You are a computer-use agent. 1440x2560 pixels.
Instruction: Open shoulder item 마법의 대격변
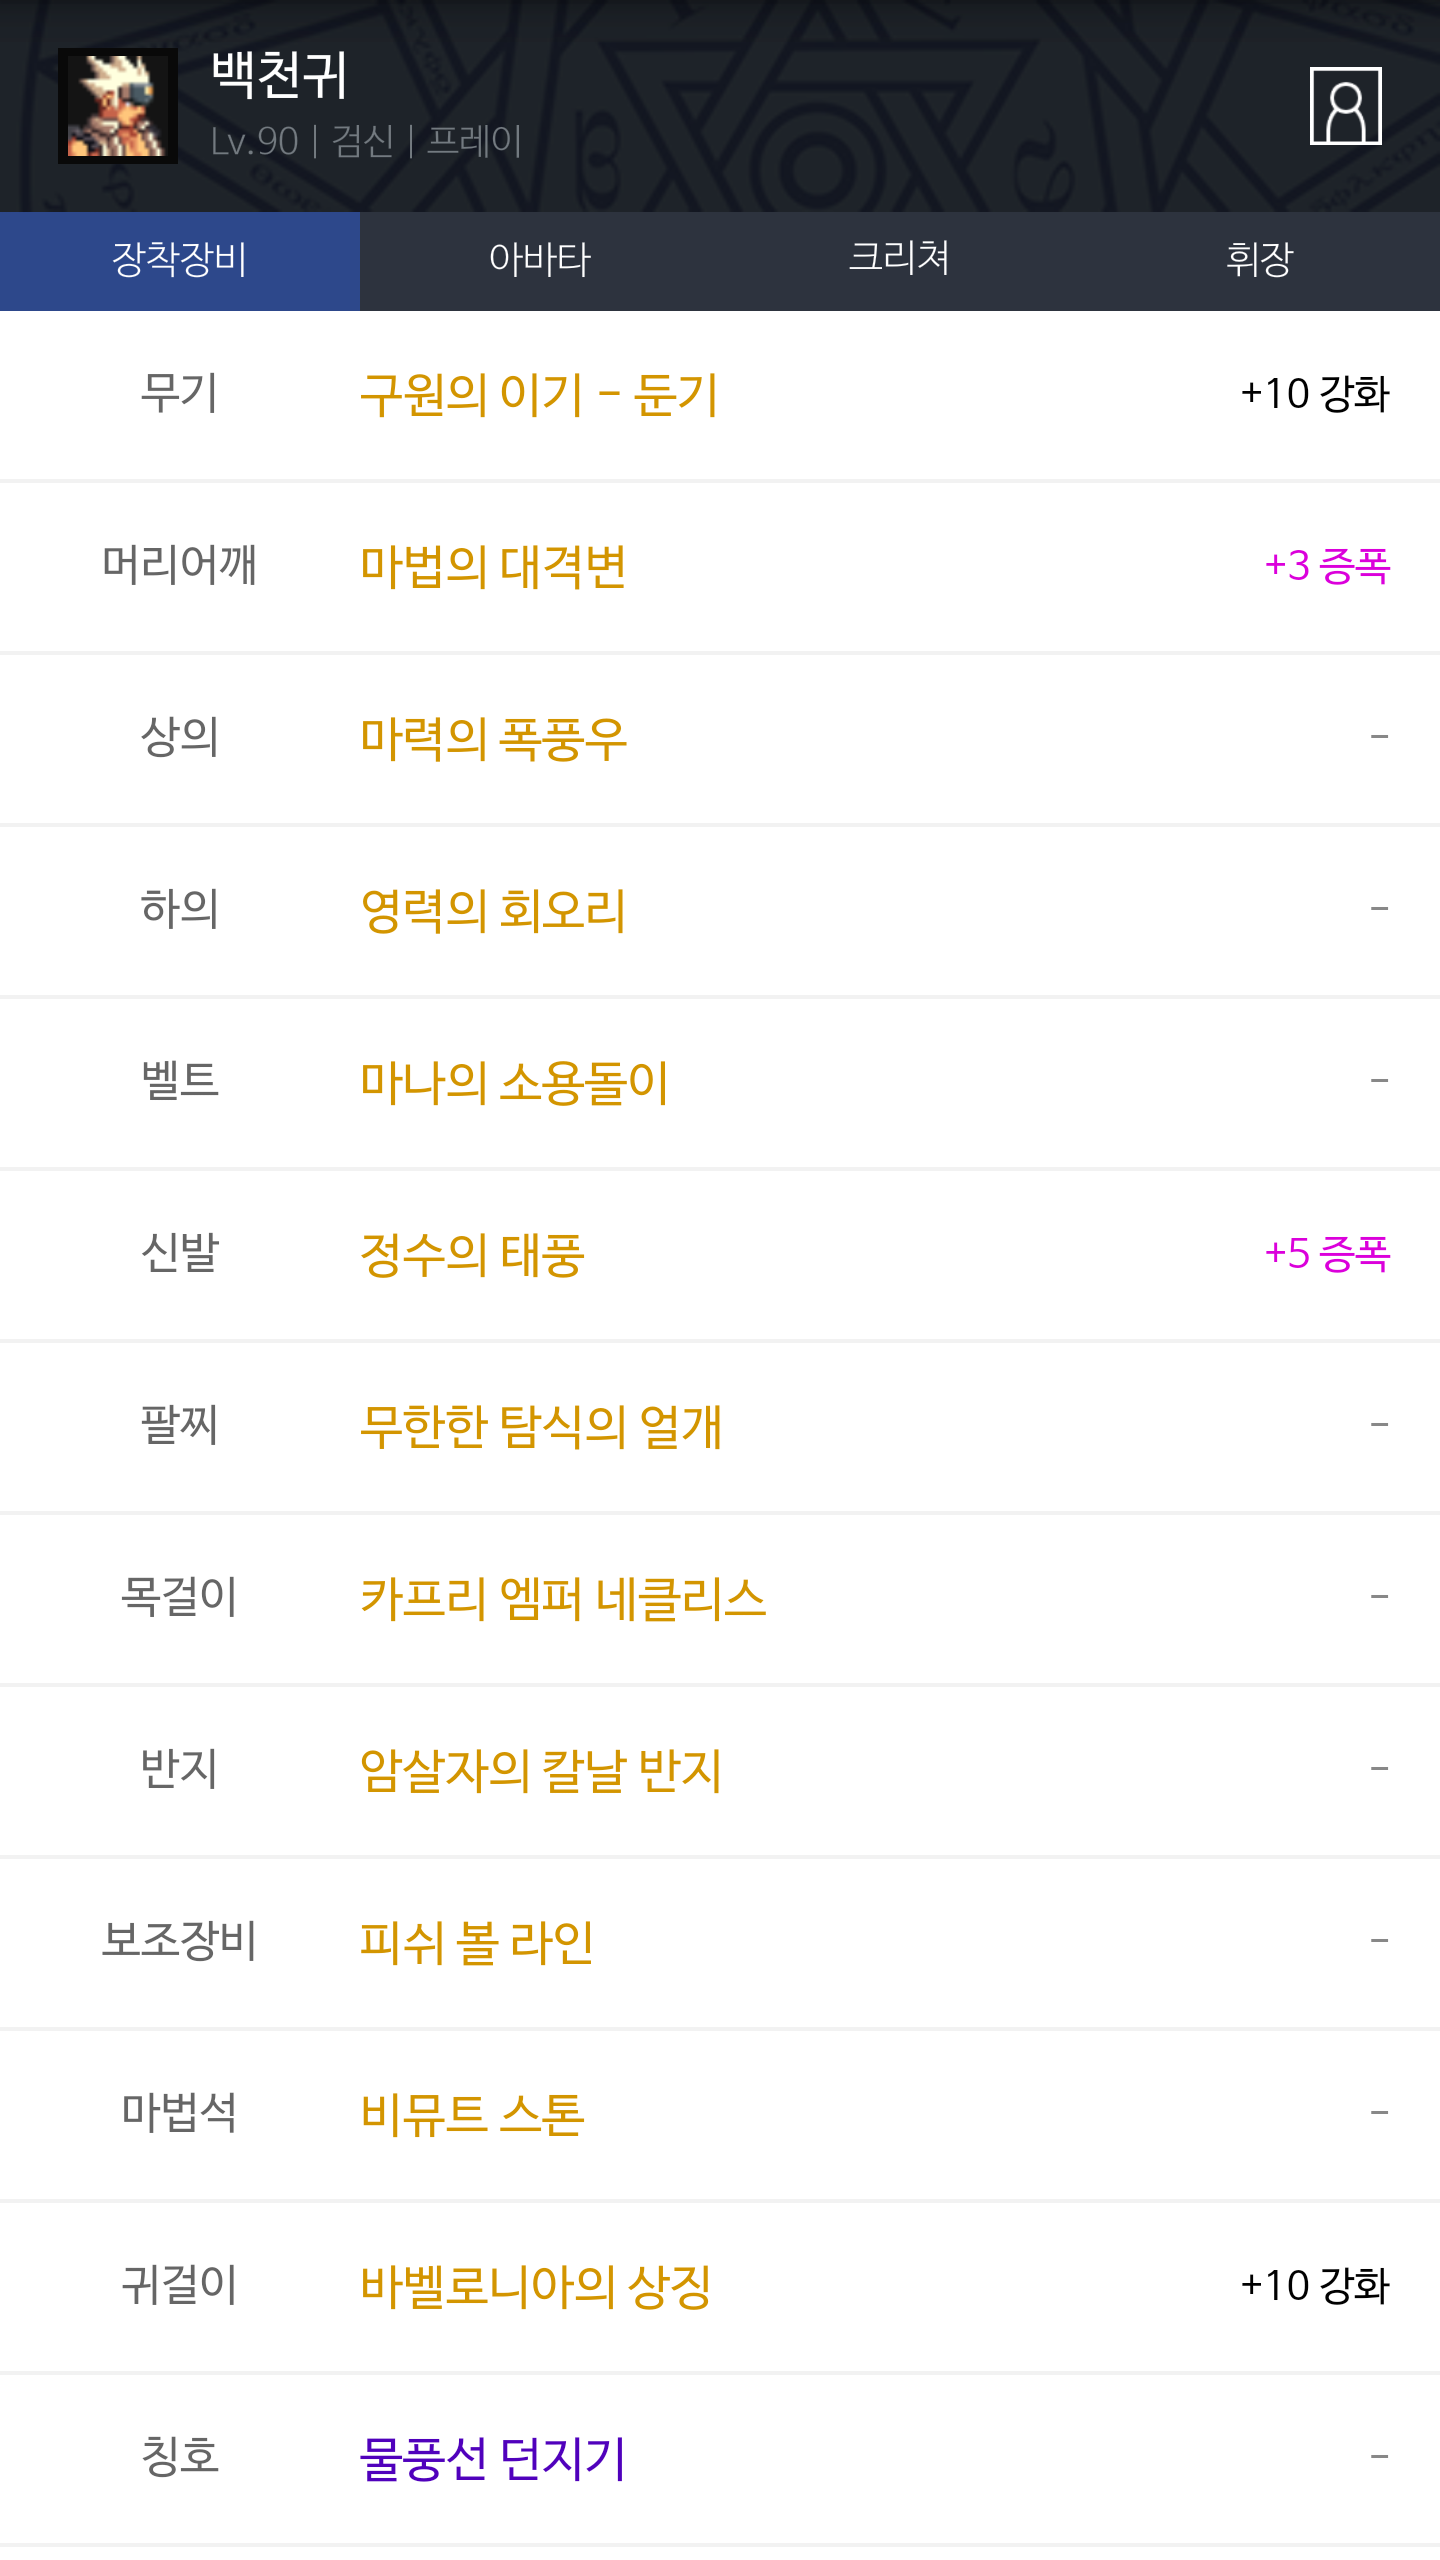tap(493, 567)
